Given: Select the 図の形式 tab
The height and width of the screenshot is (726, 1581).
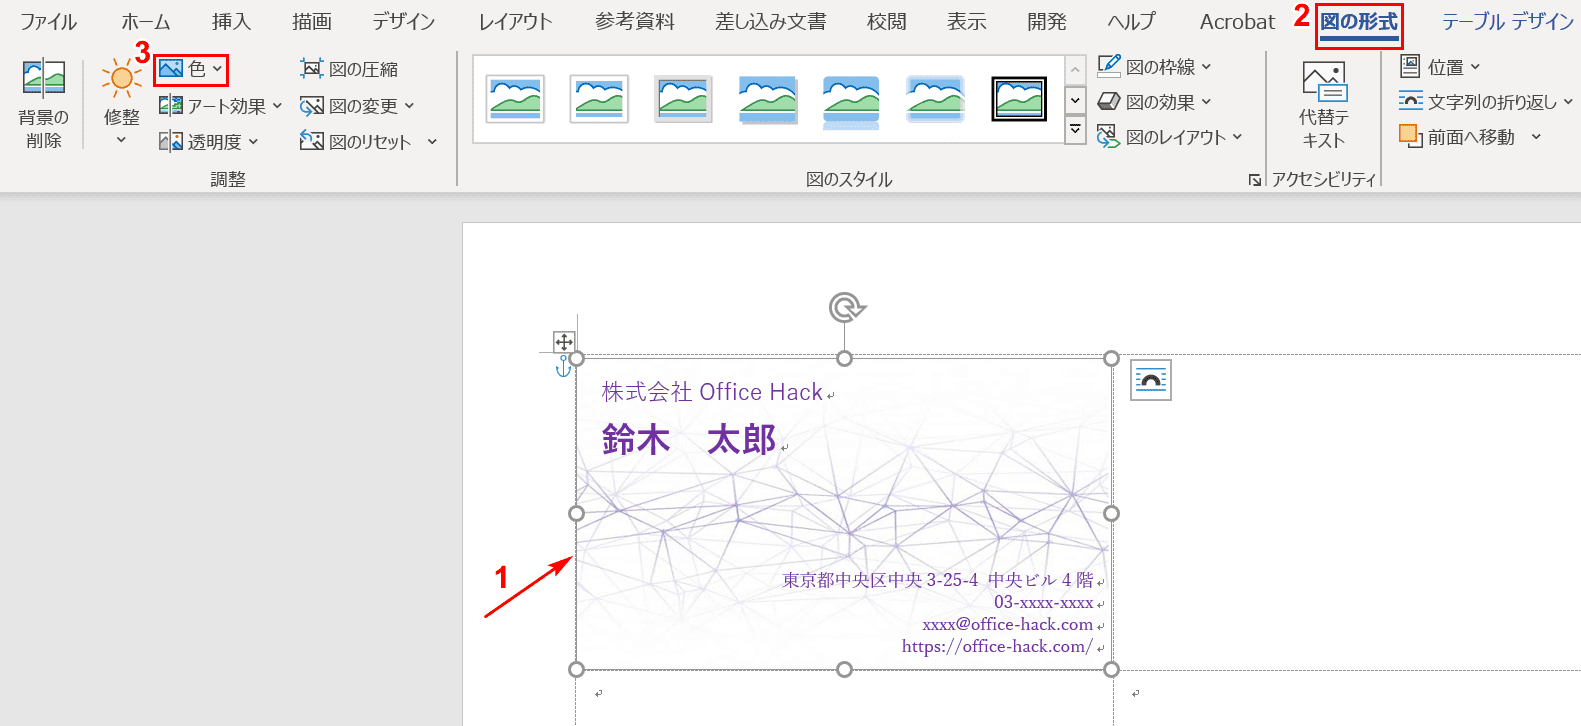Looking at the screenshot, I should 1359,23.
